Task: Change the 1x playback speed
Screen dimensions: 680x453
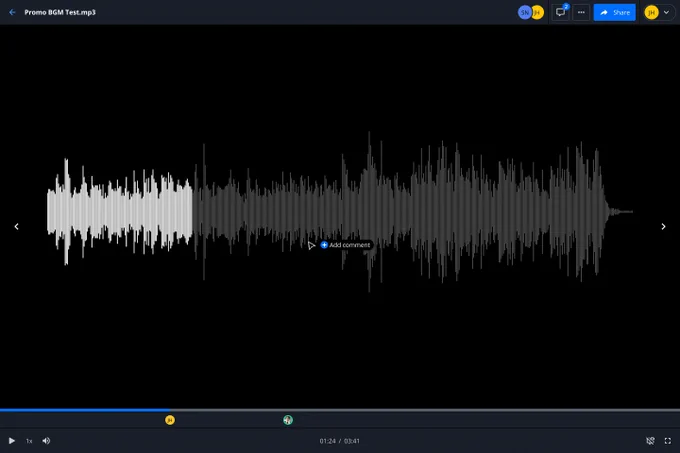Action: coord(29,441)
